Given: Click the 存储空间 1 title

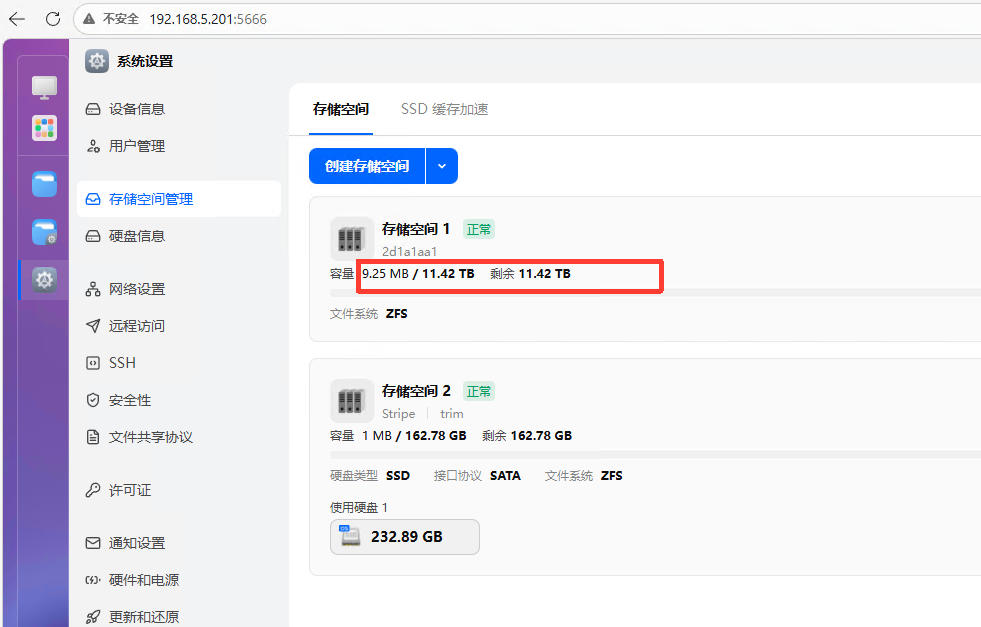Looking at the screenshot, I should tap(416, 229).
